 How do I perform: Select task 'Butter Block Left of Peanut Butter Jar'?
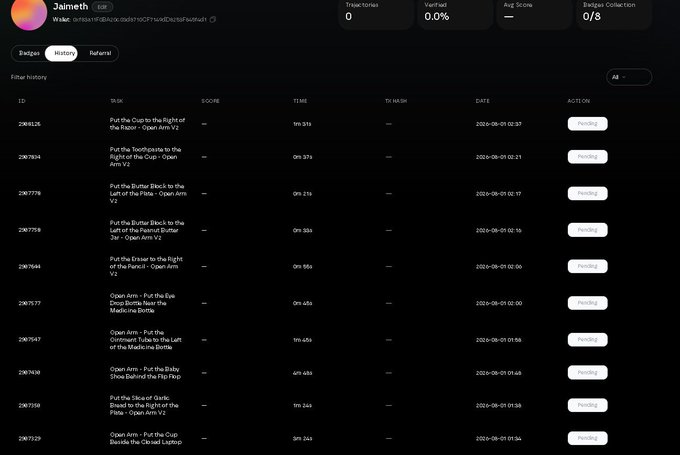[147, 230]
